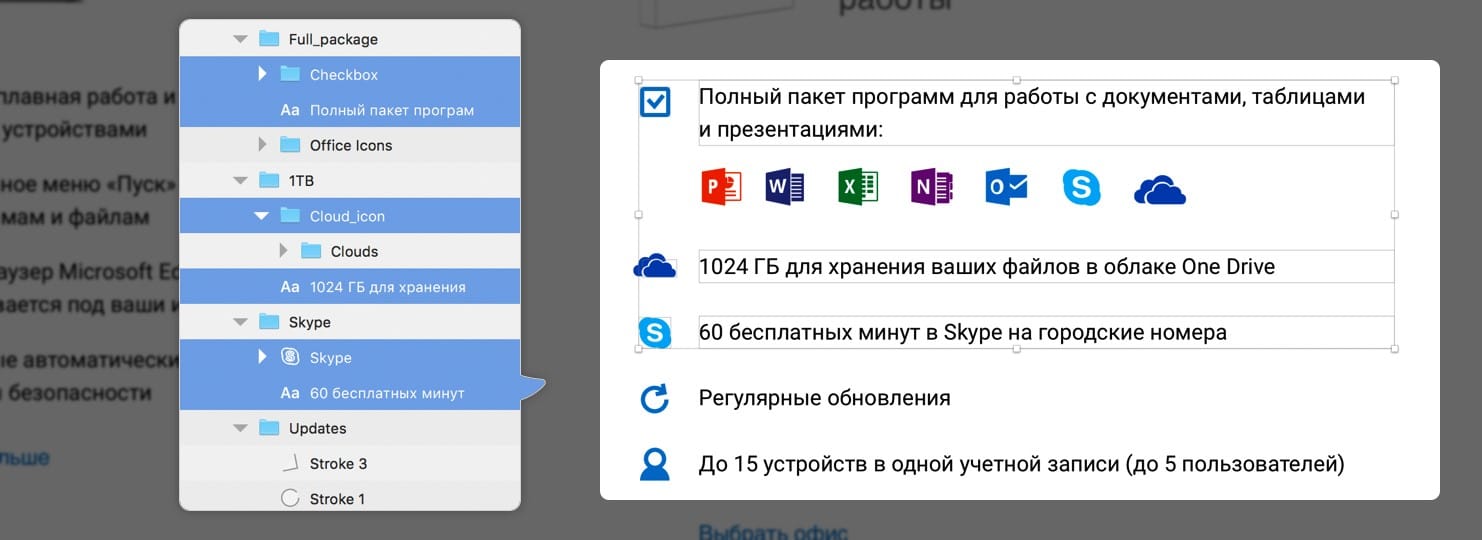The width and height of the screenshot is (1482, 540).
Task: Click the Updates folder icon
Action: tap(269, 428)
